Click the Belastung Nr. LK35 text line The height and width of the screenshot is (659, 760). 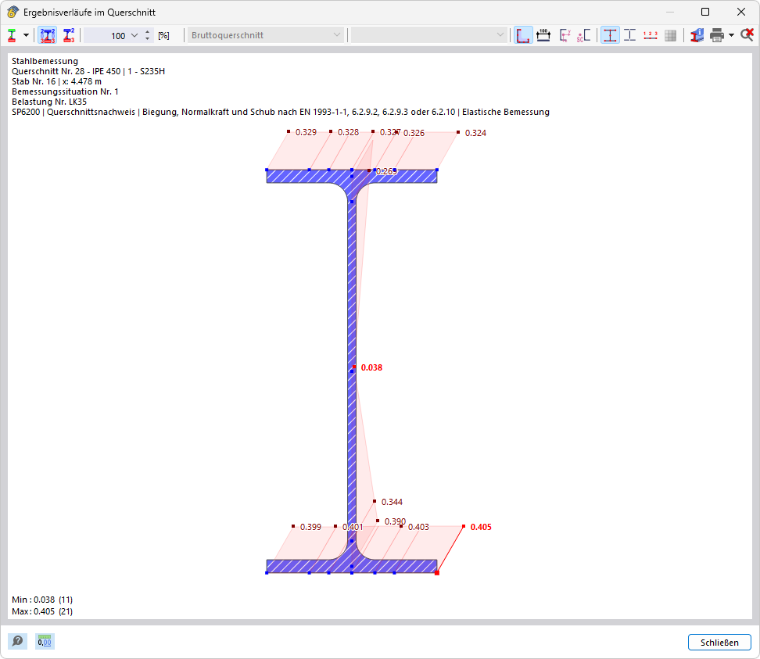49,102
